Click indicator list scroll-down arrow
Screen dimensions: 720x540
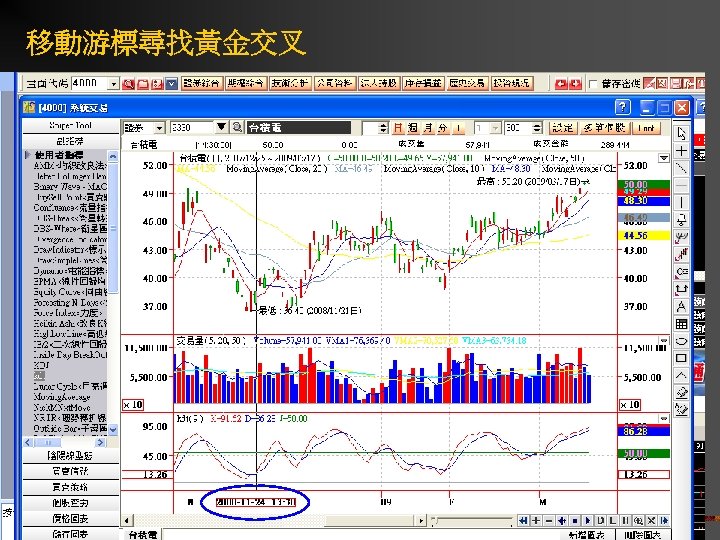point(112,429)
